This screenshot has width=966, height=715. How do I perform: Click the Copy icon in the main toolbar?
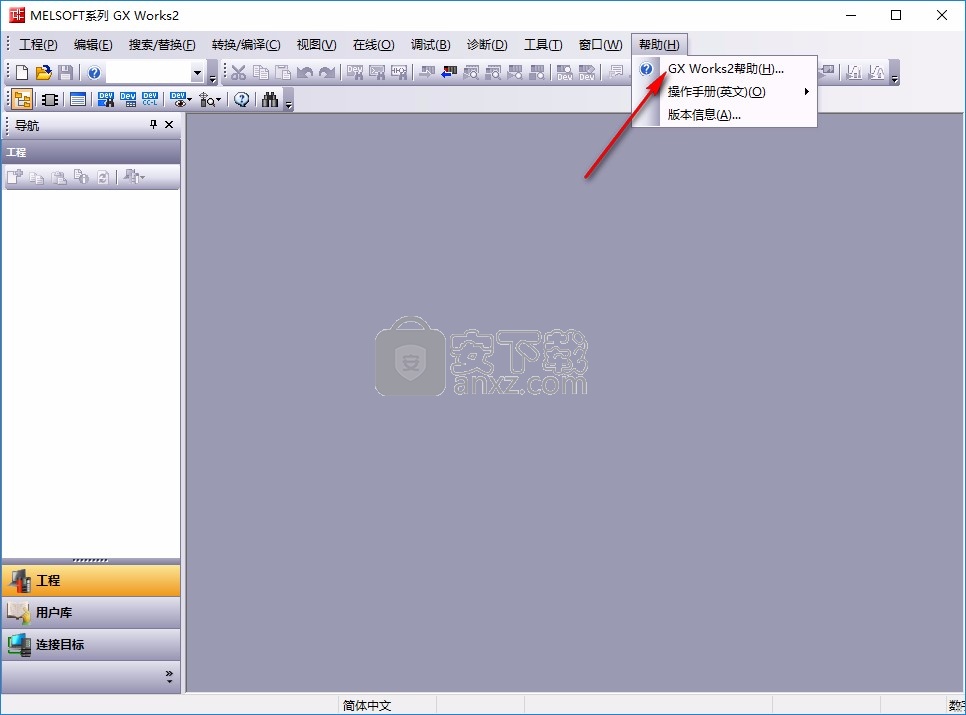pyautogui.click(x=261, y=73)
